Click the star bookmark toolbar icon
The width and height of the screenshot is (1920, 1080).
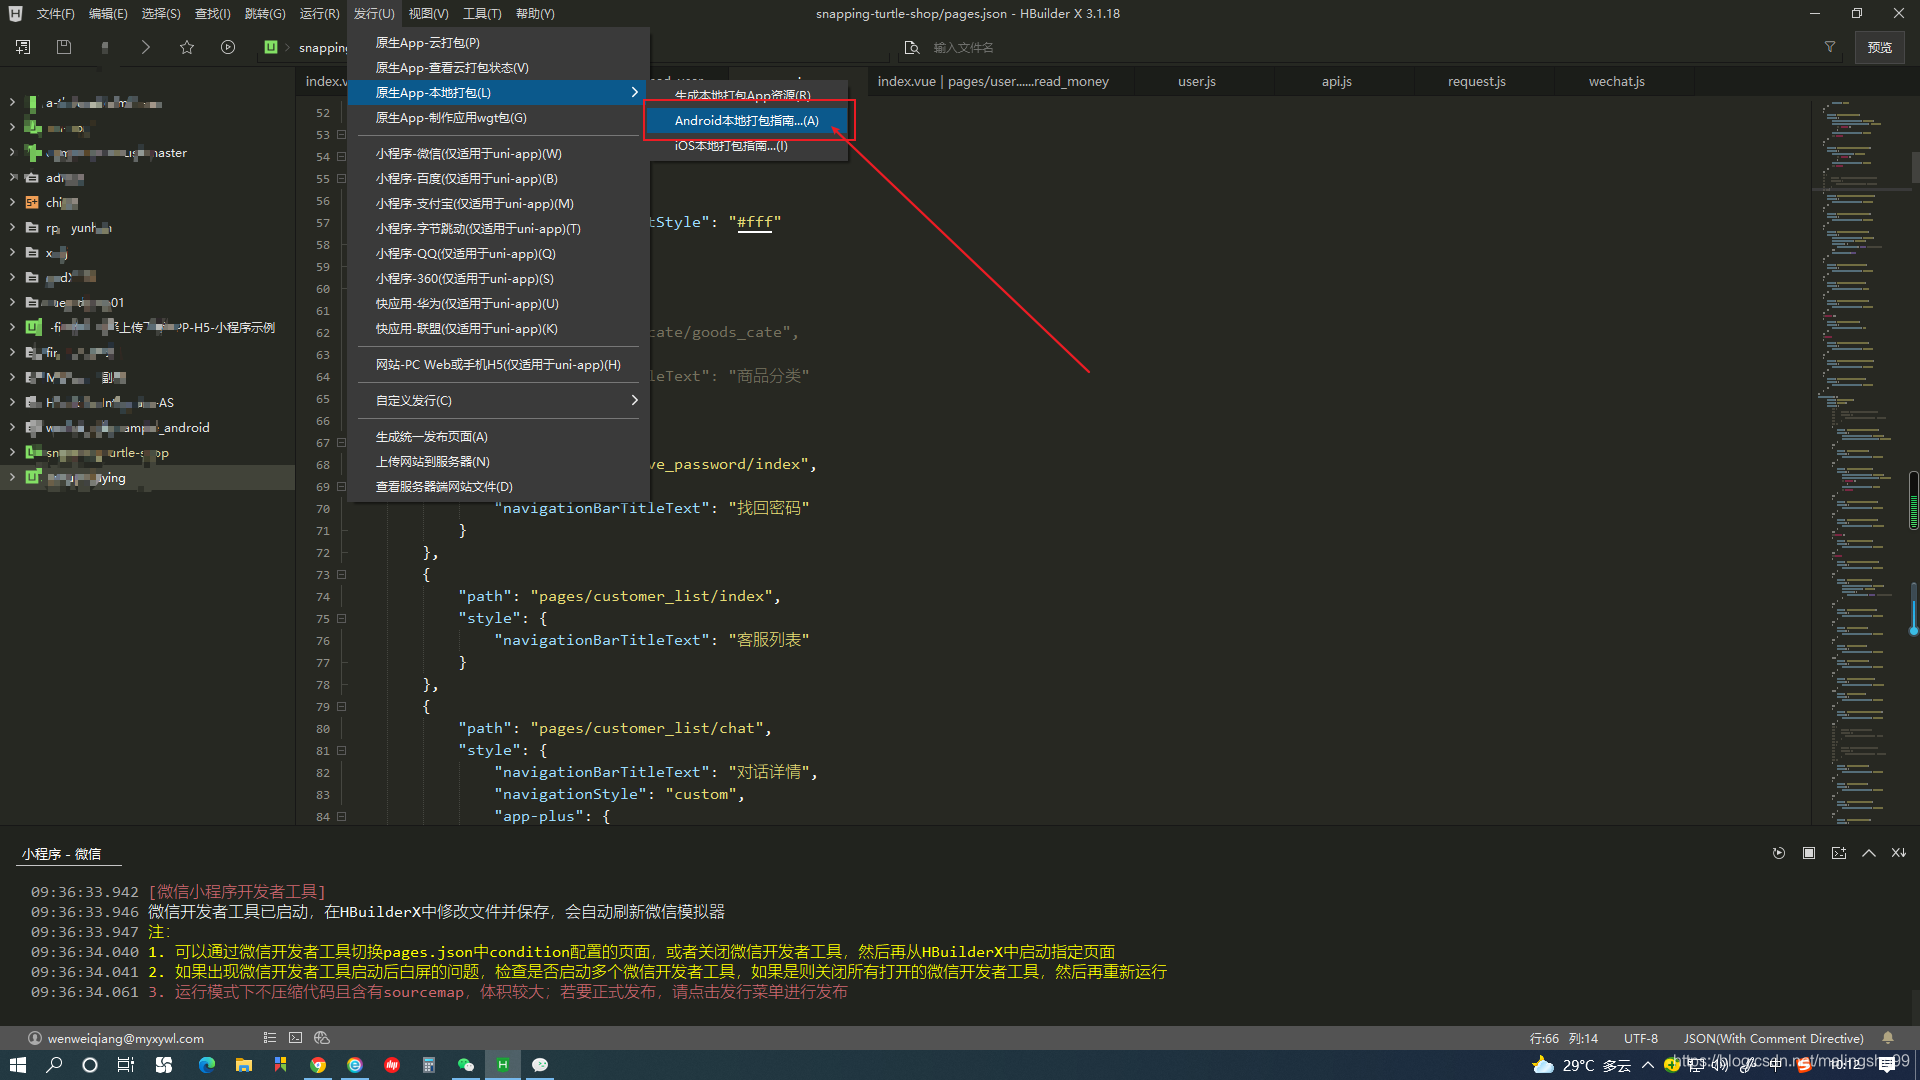pyautogui.click(x=186, y=47)
